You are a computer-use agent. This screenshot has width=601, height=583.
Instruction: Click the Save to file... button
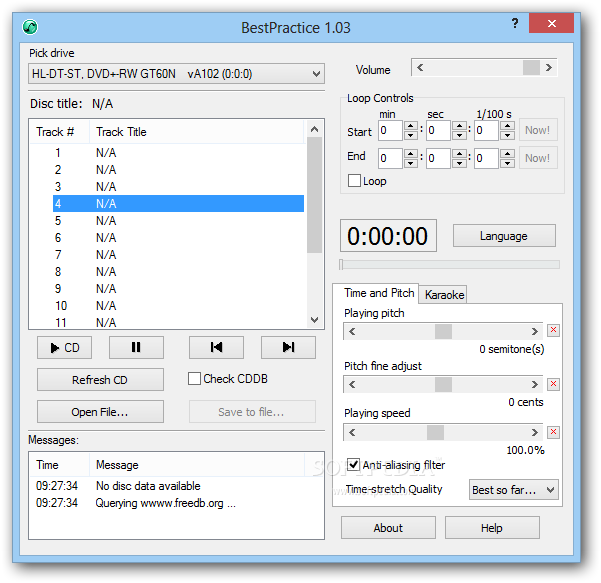252,412
